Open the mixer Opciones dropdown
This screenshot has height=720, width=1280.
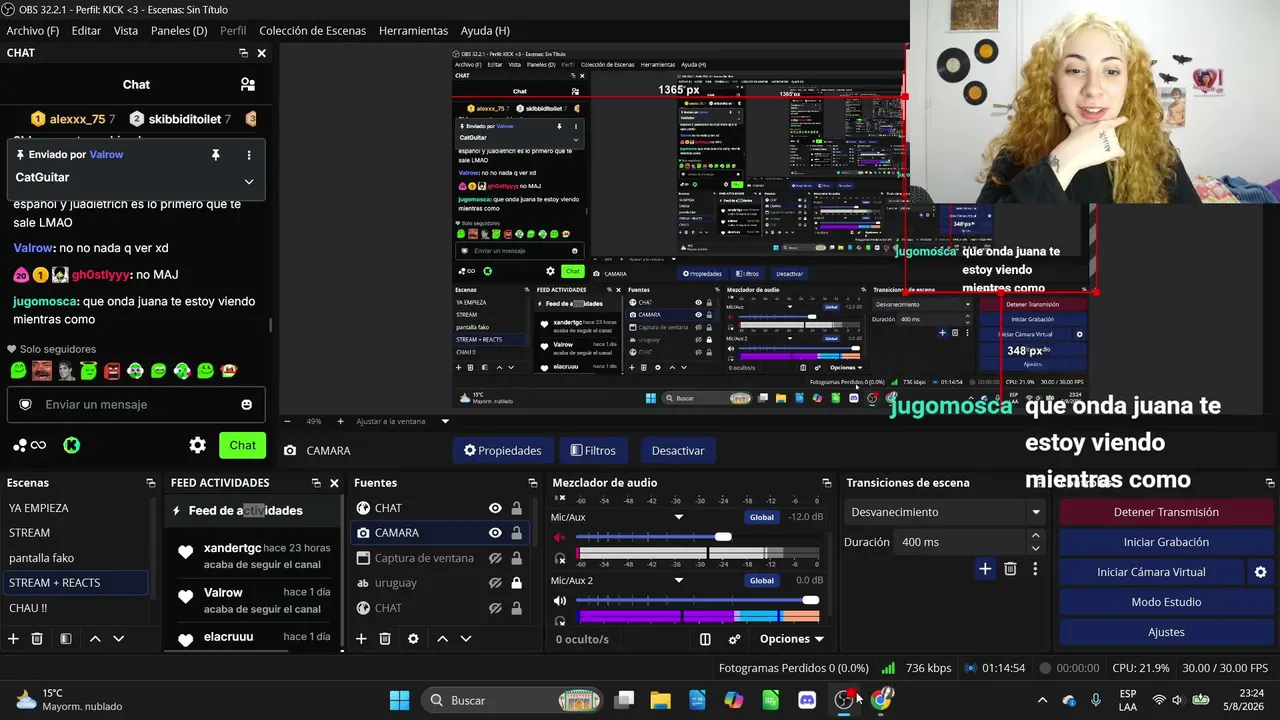pyautogui.click(x=792, y=639)
